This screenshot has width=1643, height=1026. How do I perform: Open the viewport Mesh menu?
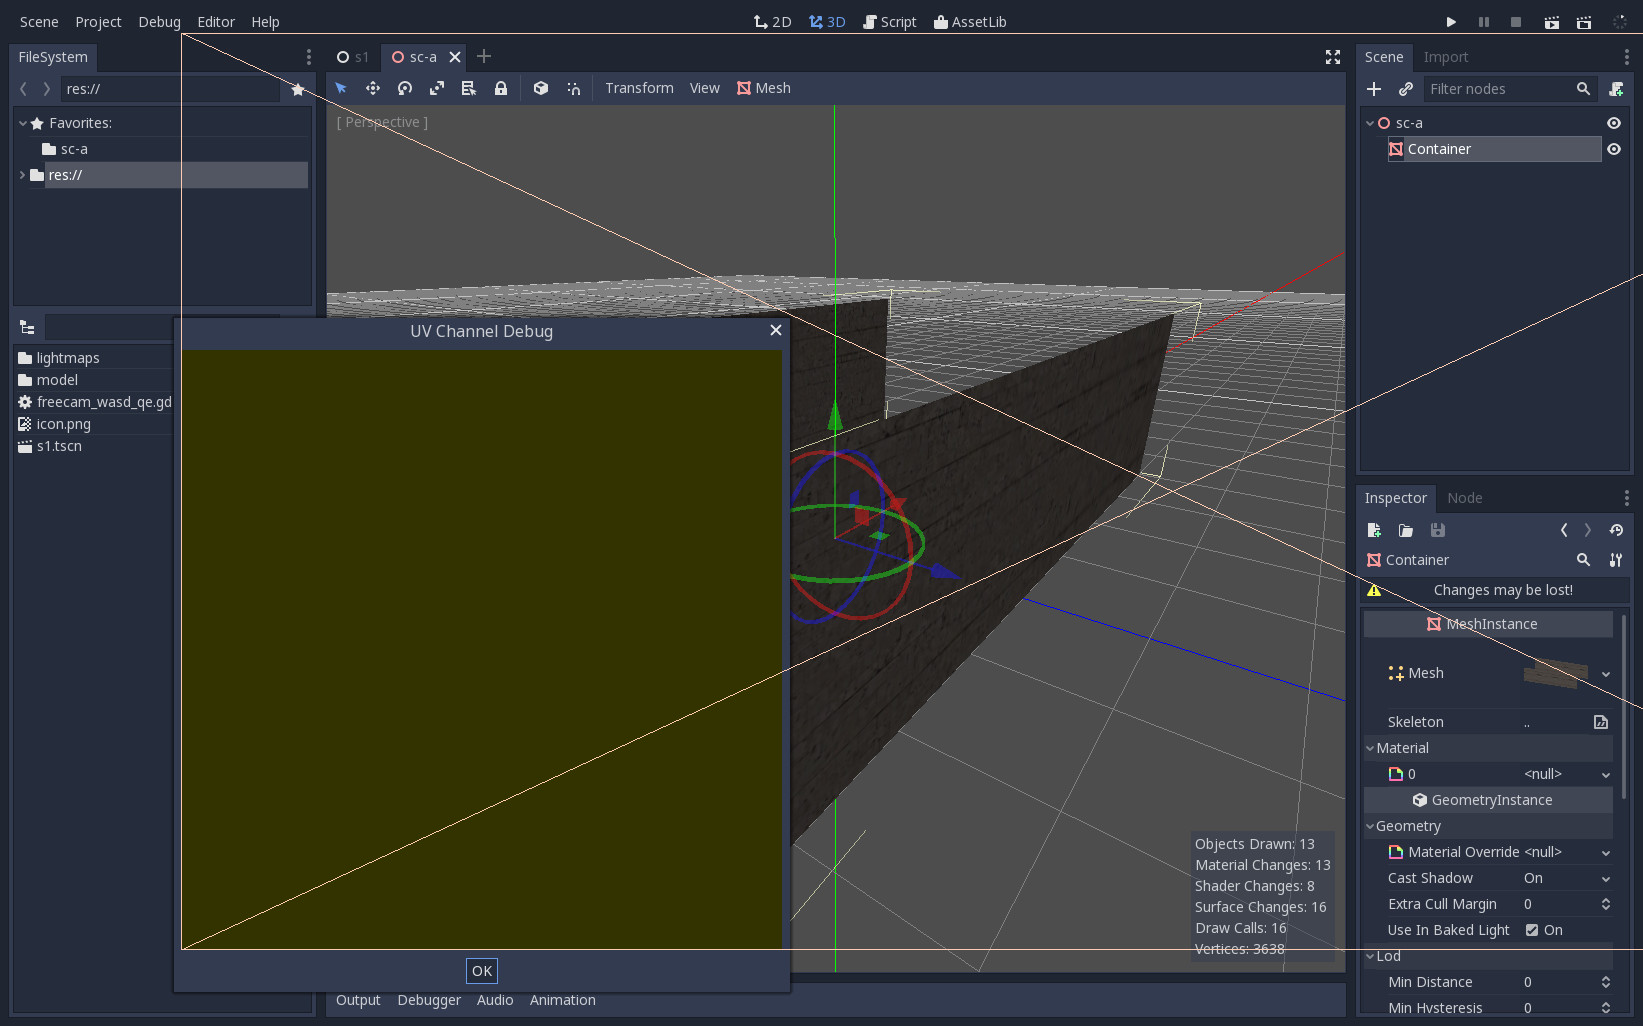tap(764, 88)
